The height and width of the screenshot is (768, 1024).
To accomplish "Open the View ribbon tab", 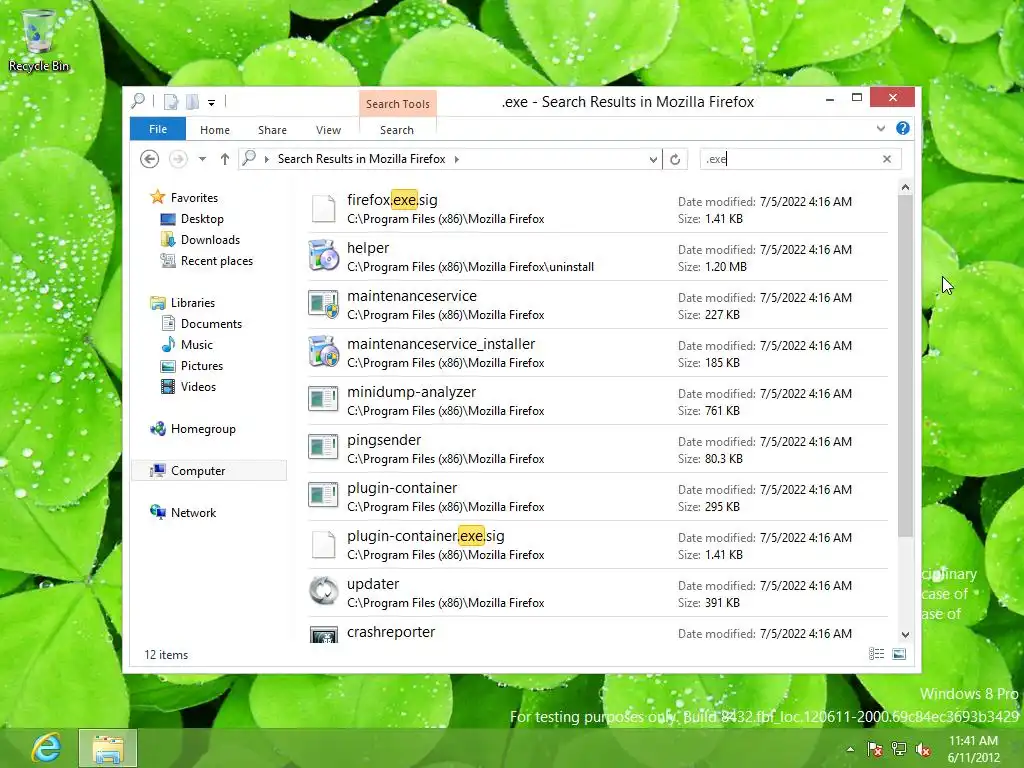I will point(328,130).
